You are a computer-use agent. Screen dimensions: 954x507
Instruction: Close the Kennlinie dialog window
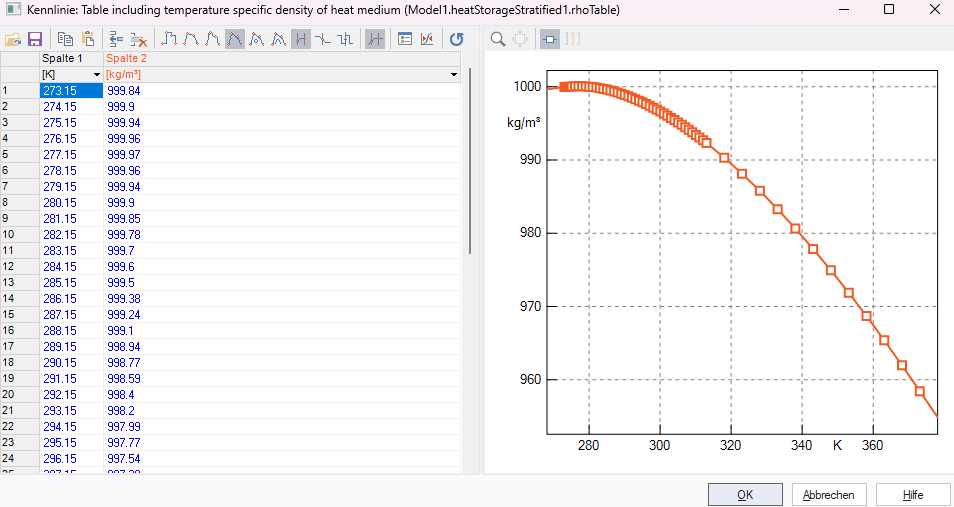click(x=935, y=10)
